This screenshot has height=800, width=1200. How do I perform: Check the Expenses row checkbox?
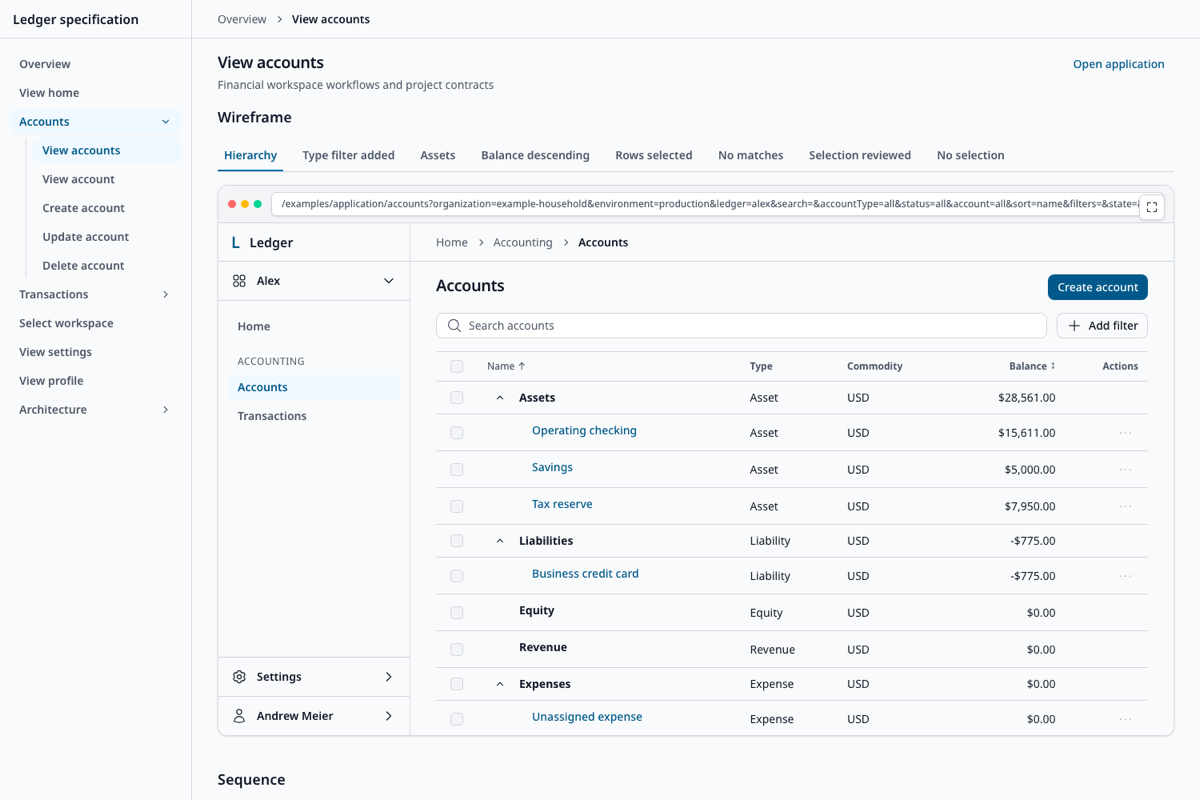pyautogui.click(x=457, y=684)
